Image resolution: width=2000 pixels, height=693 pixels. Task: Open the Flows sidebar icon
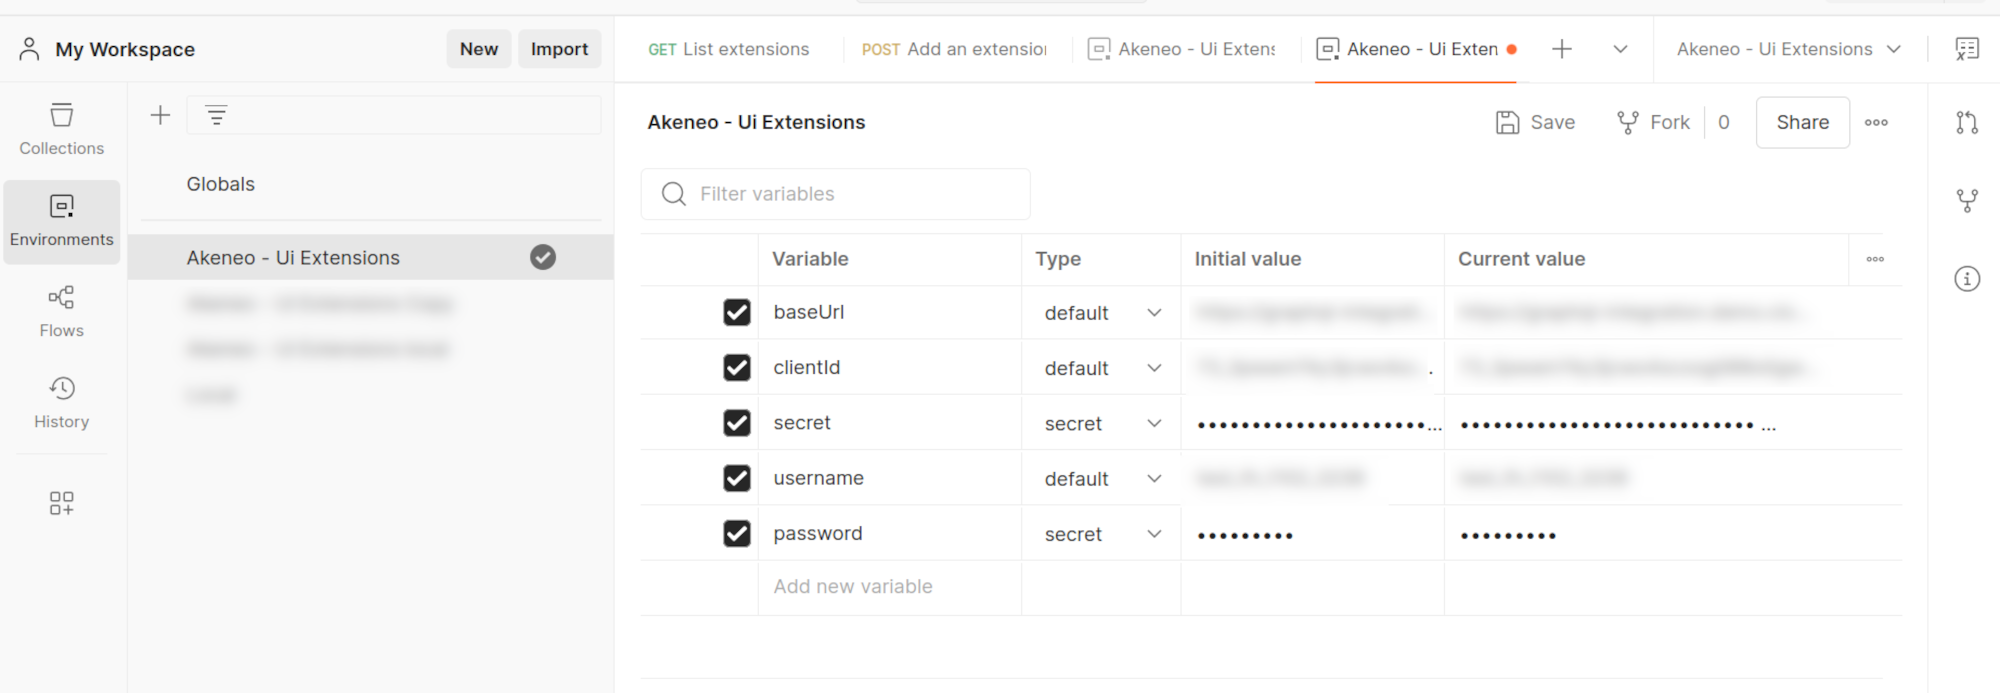click(x=61, y=311)
